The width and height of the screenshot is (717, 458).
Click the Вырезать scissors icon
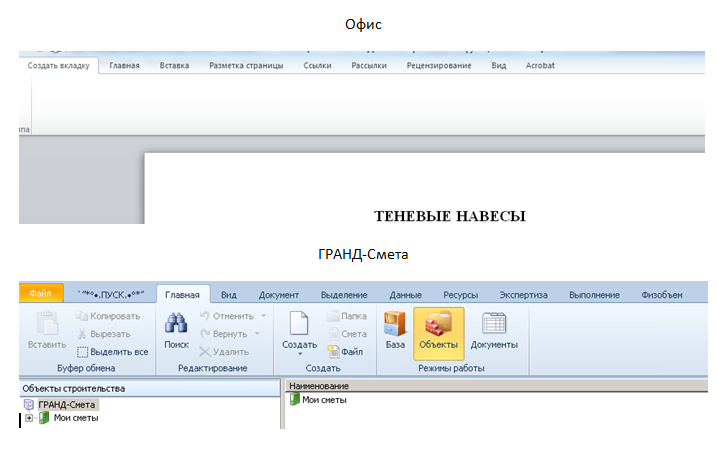pos(81,334)
